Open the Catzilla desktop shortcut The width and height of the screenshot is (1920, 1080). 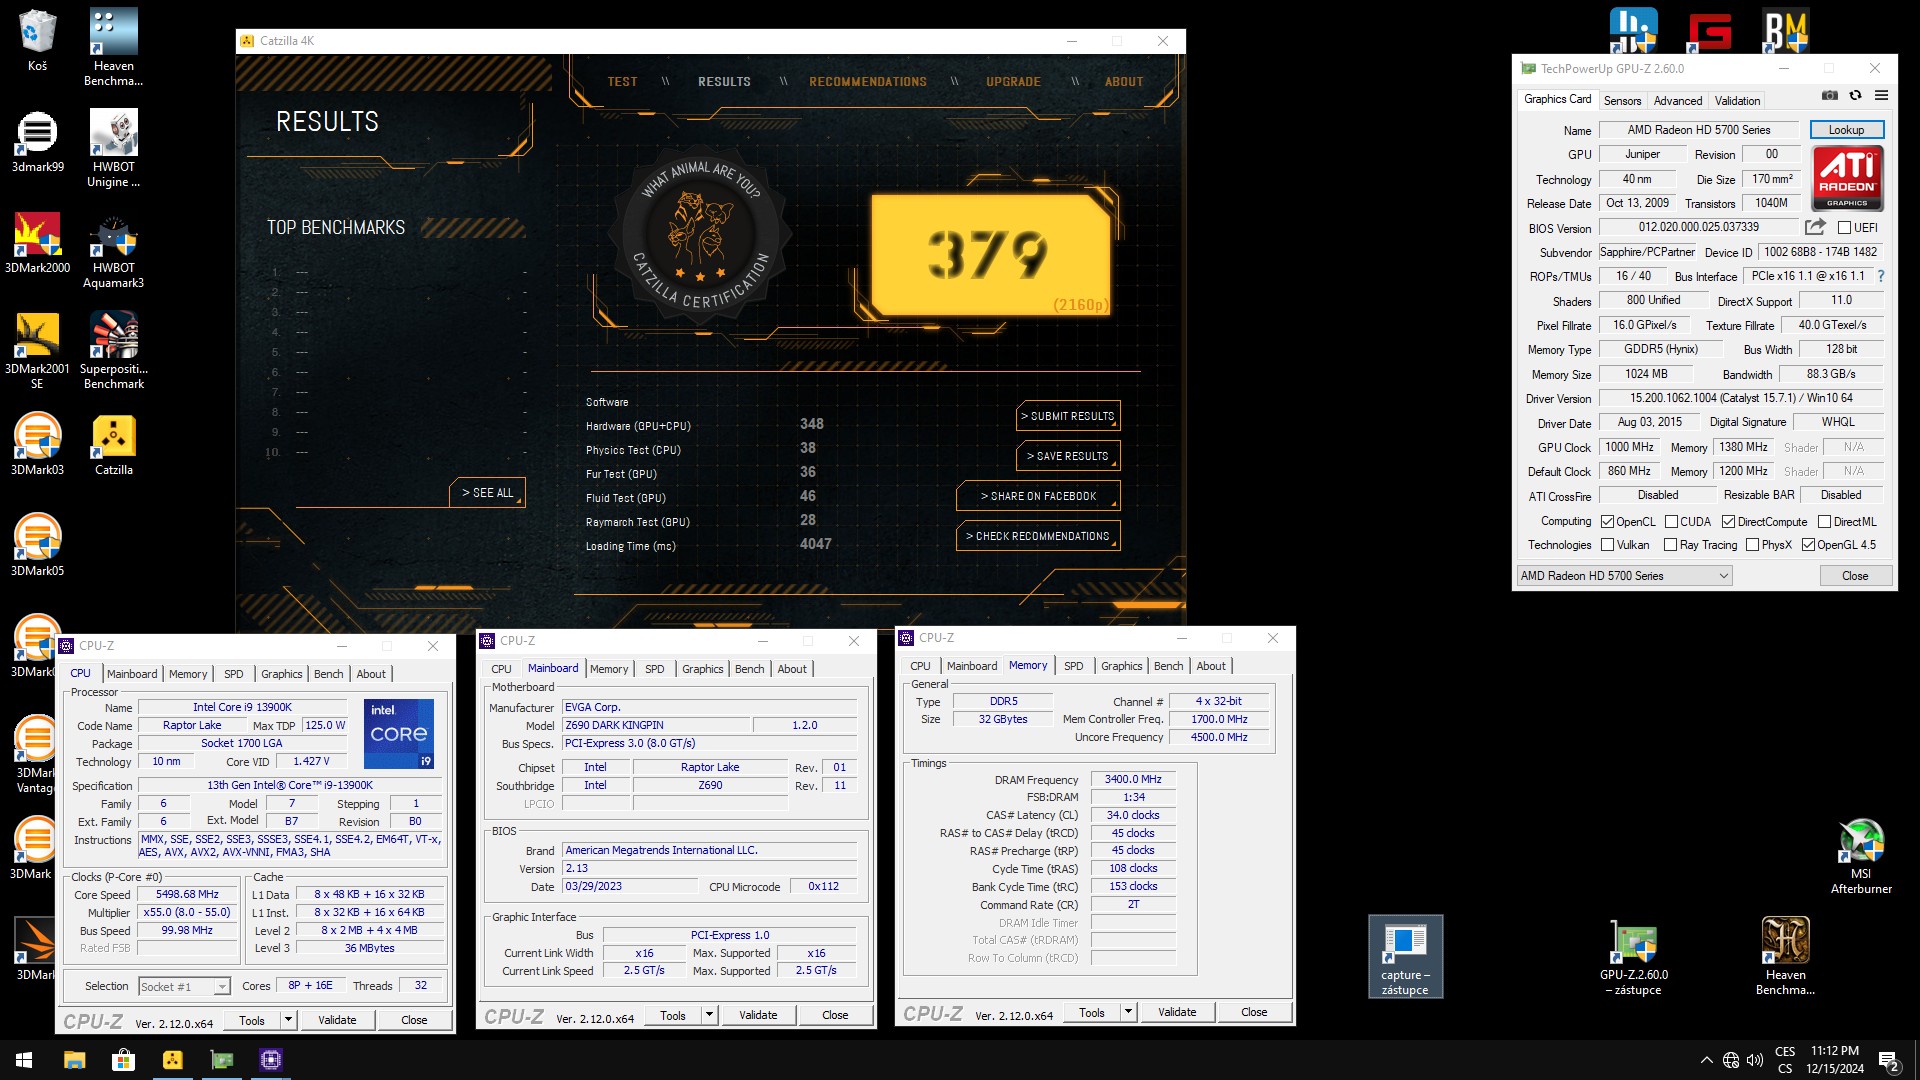pos(113,444)
